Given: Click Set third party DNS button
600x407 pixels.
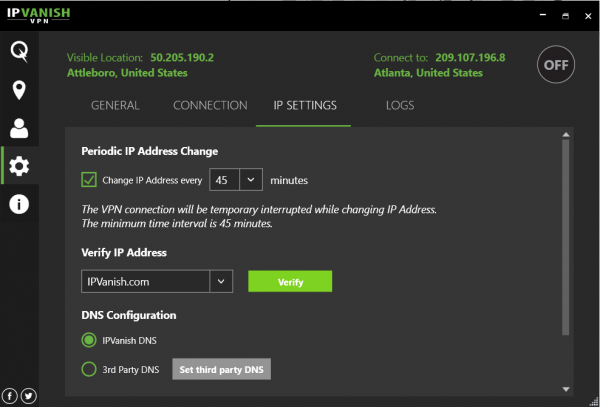Looking at the screenshot, I should [222, 369].
